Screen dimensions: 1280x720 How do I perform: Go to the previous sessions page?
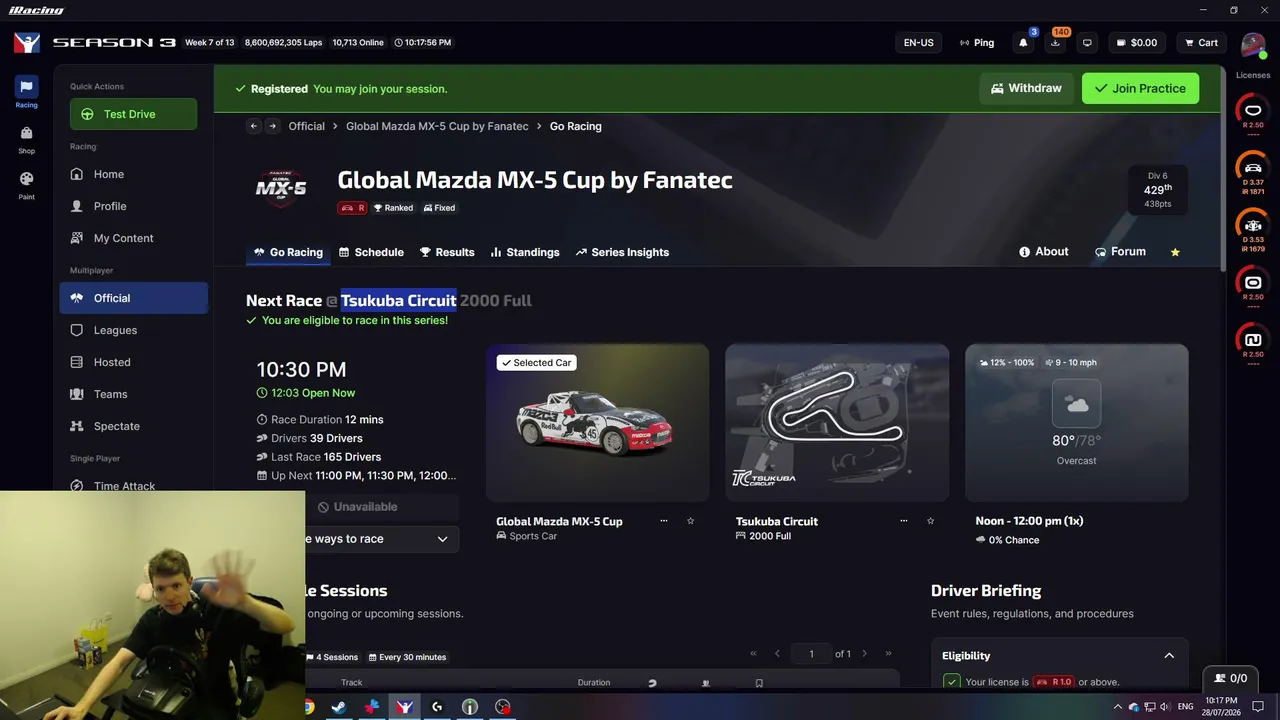pyautogui.click(x=777, y=654)
